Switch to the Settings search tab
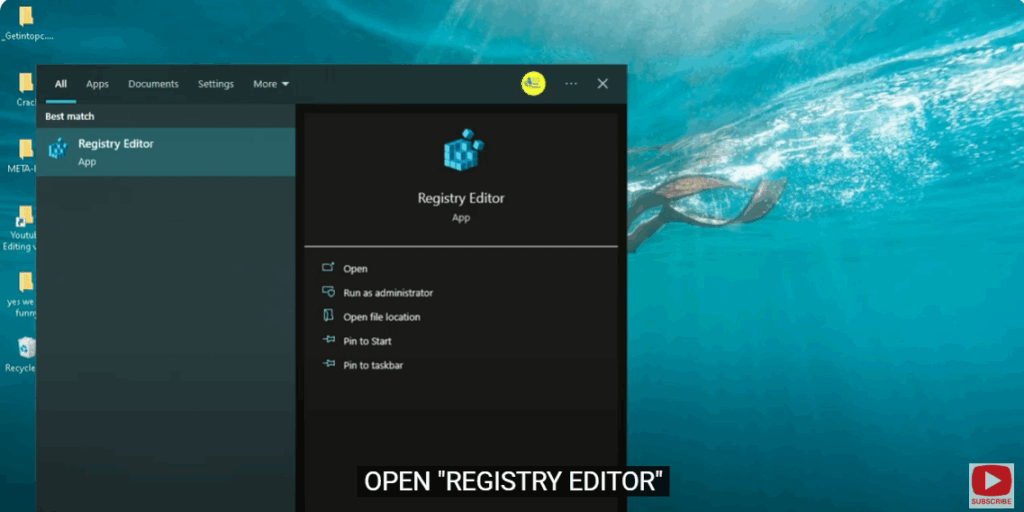Screen dimensions: 1024x512 (216, 84)
